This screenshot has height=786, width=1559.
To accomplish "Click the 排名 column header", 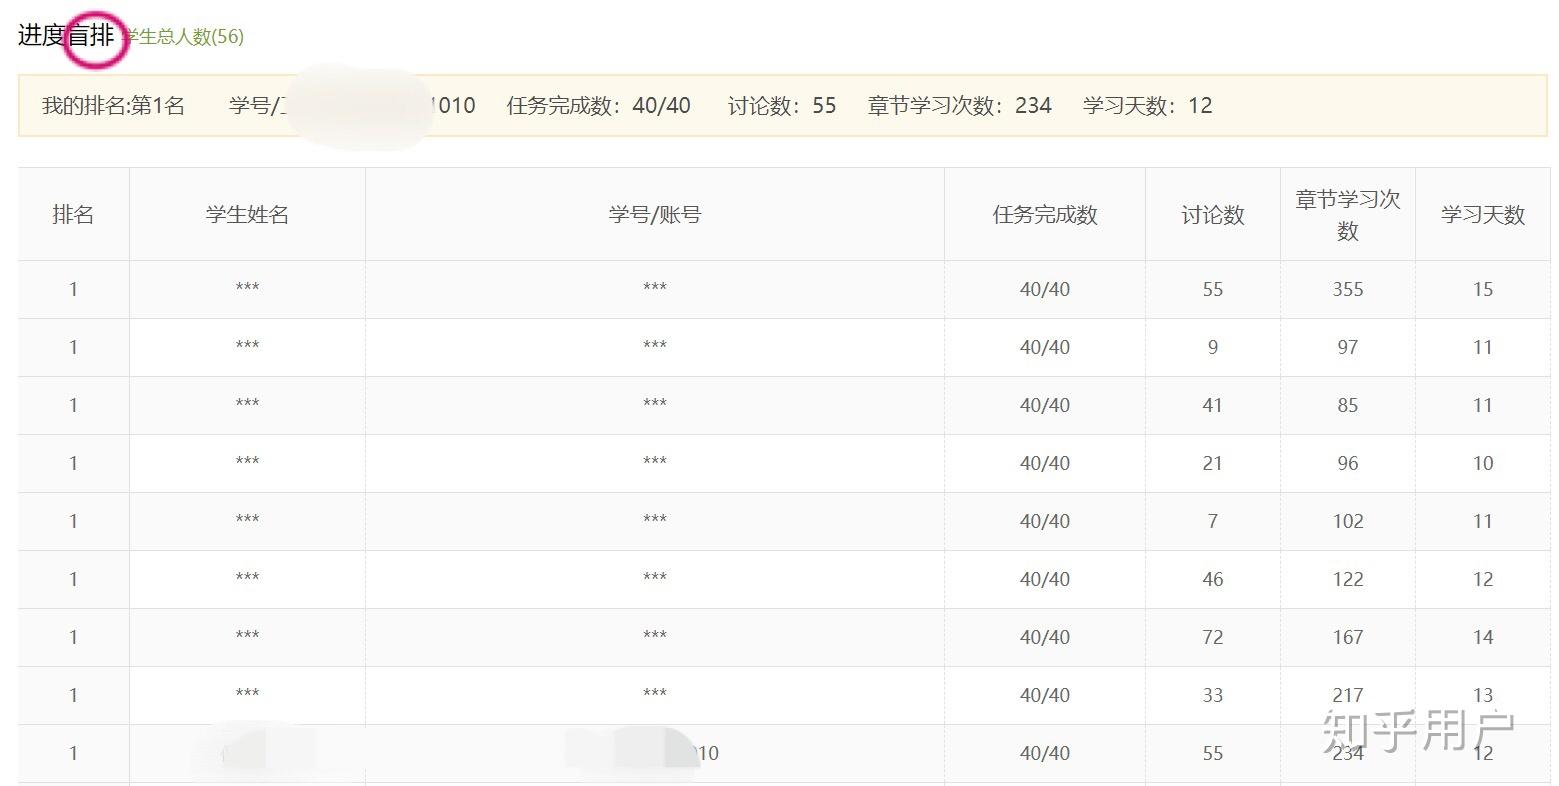I will point(73,214).
